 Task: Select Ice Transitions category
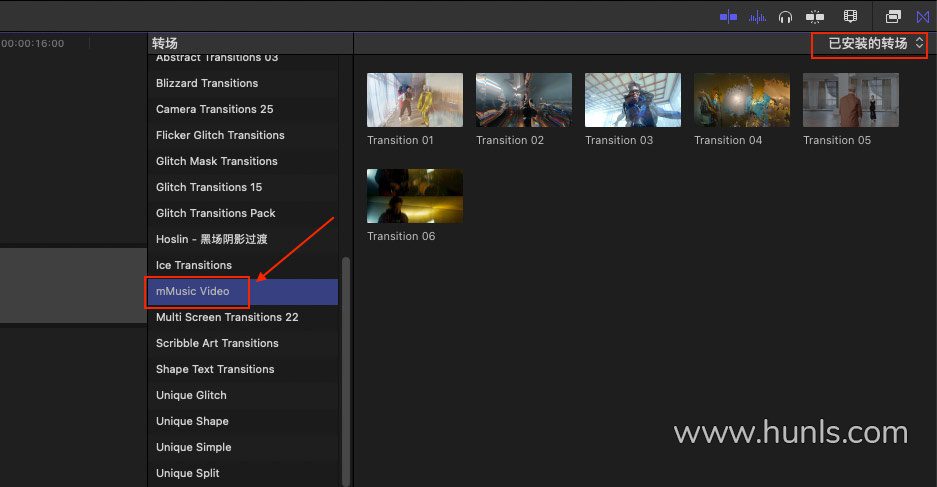click(243, 265)
